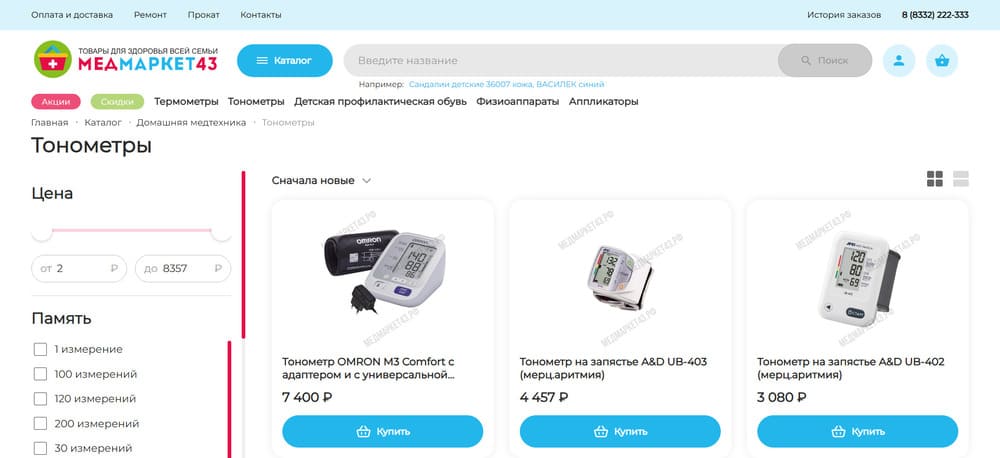1000x458 pixels.
Task: Go to 'Домашняя медтехника' breadcrumb
Action: coord(191,122)
